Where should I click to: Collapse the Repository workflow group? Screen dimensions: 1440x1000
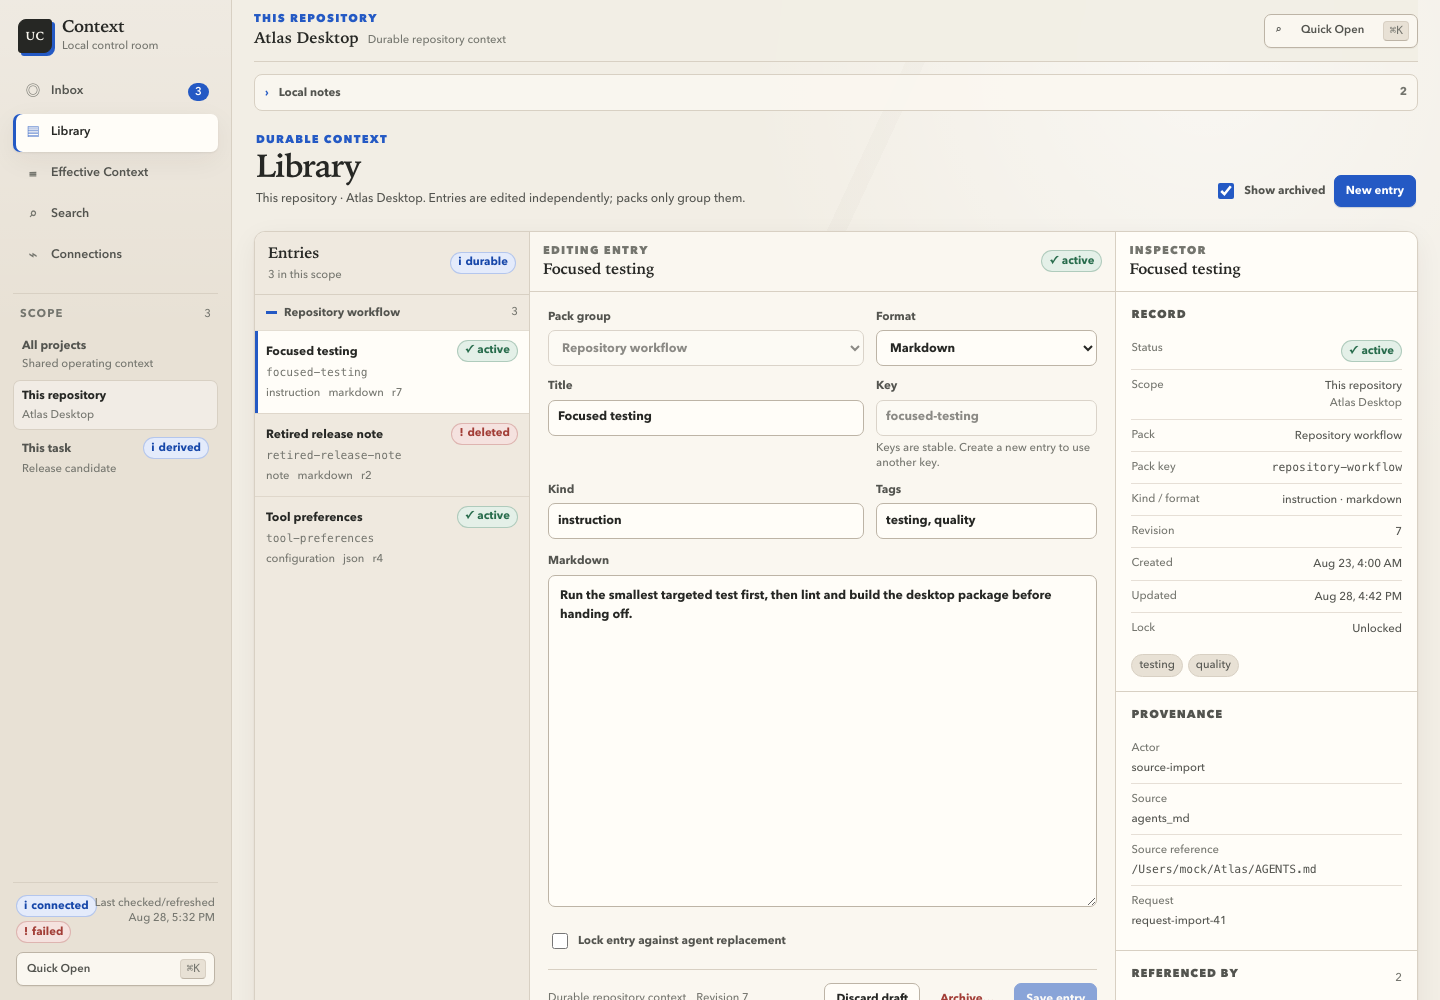coord(392,313)
